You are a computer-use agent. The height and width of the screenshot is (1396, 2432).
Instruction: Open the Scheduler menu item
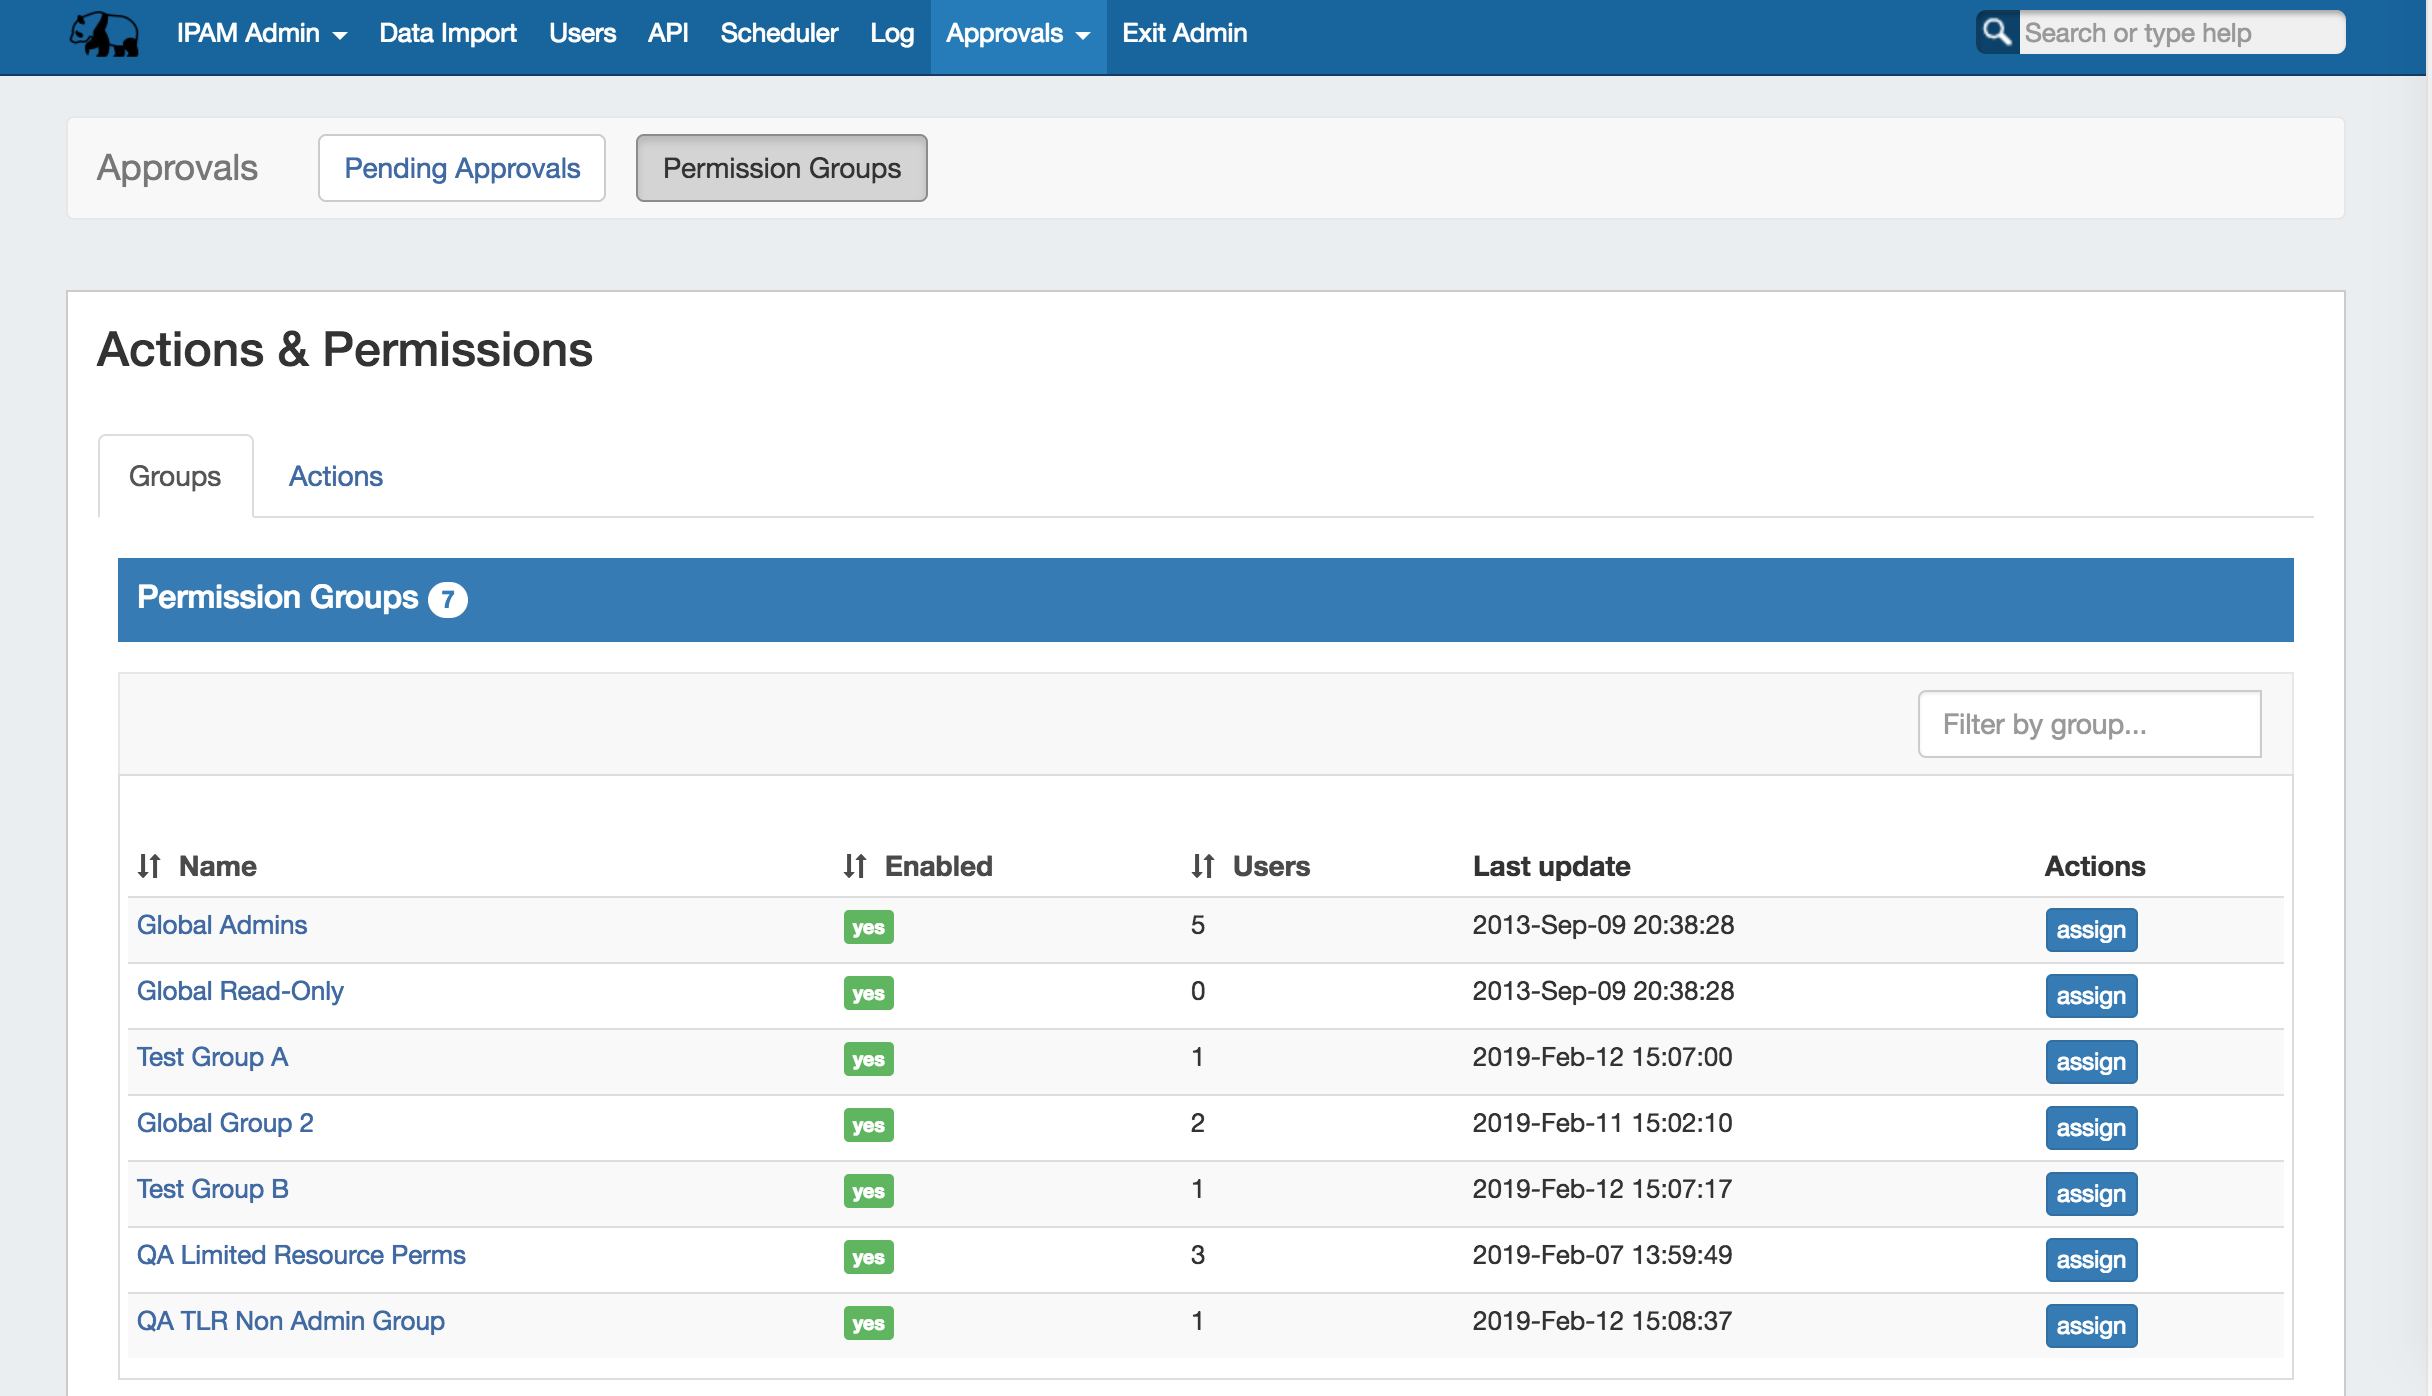click(x=778, y=34)
